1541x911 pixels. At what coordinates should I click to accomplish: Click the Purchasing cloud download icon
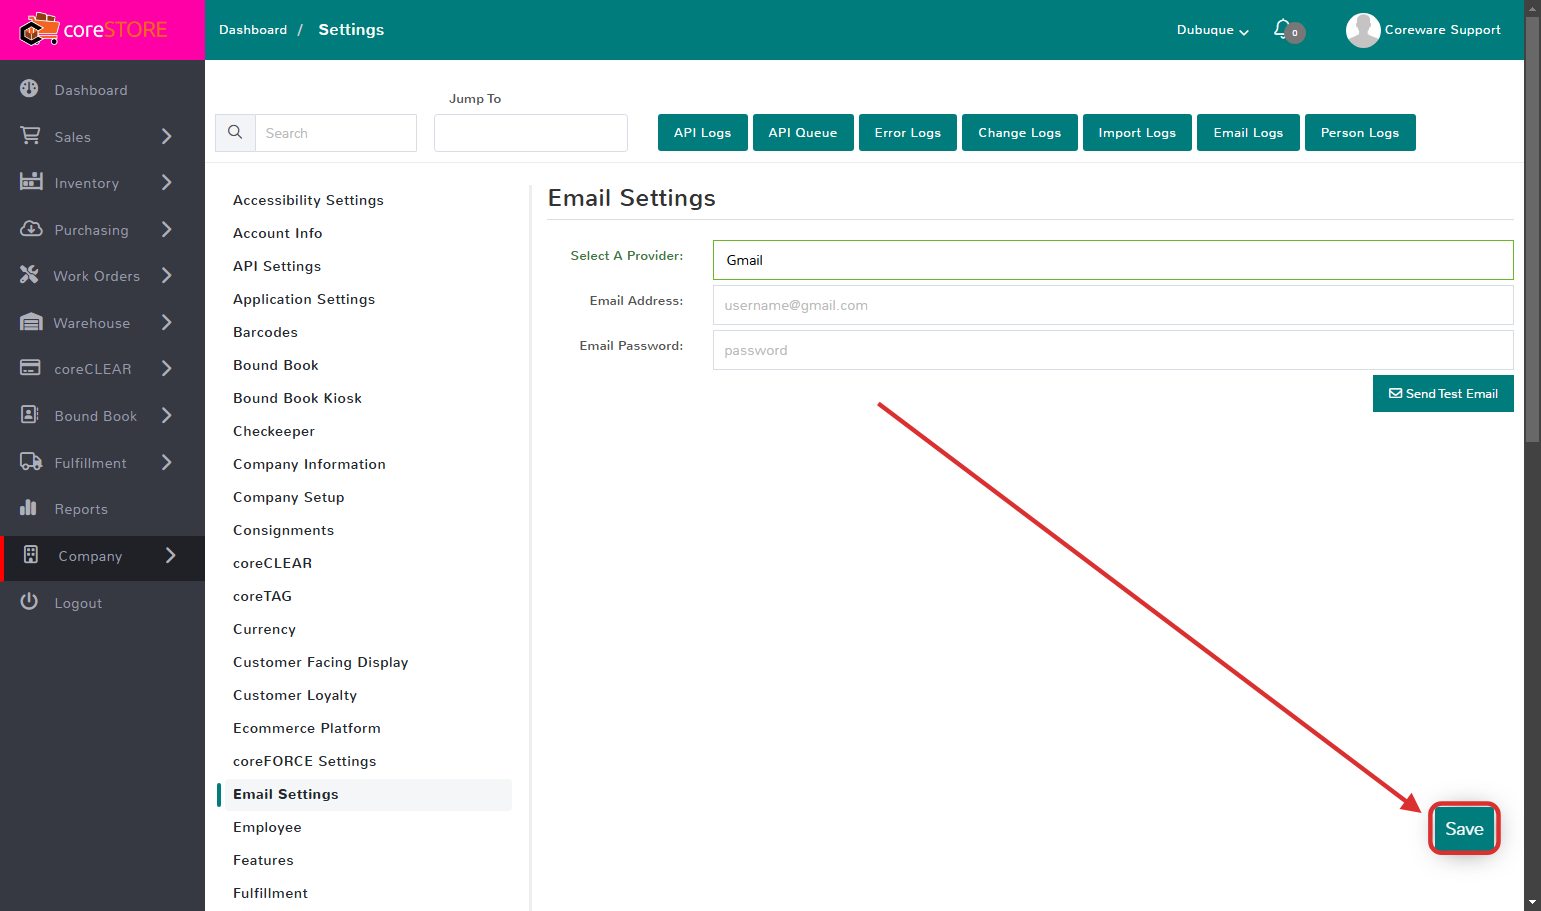click(x=31, y=228)
